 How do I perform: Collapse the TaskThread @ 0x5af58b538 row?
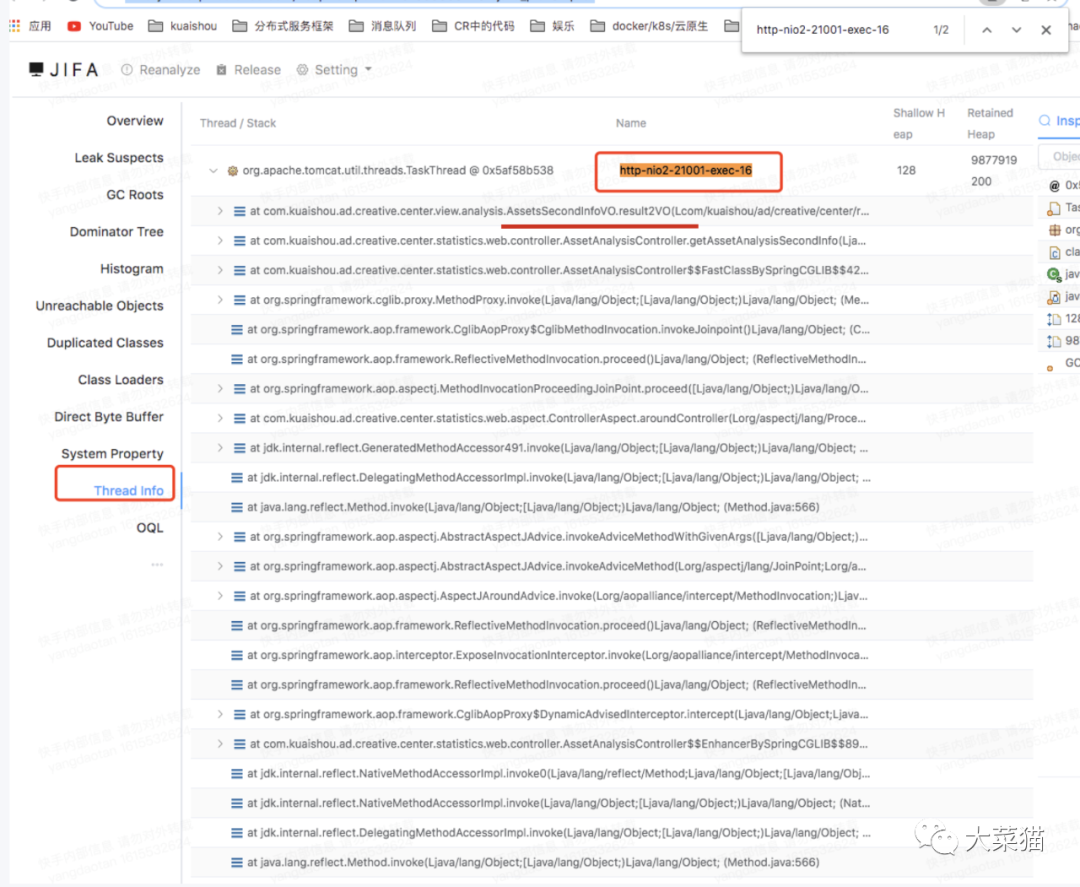(x=213, y=170)
